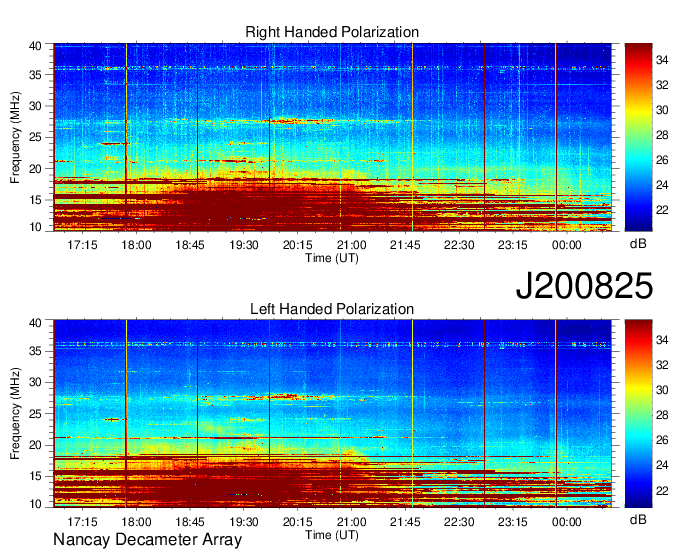Click the 00:00 time tick of Left Handed plot
This screenshot has width=680, height=552.
(566, 522)
